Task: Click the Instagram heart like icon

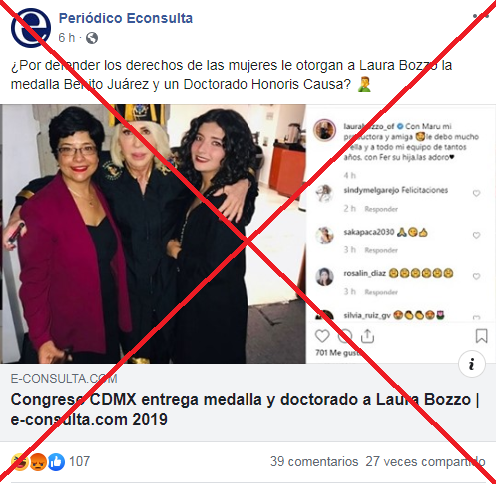Action: tap(322, 336)
